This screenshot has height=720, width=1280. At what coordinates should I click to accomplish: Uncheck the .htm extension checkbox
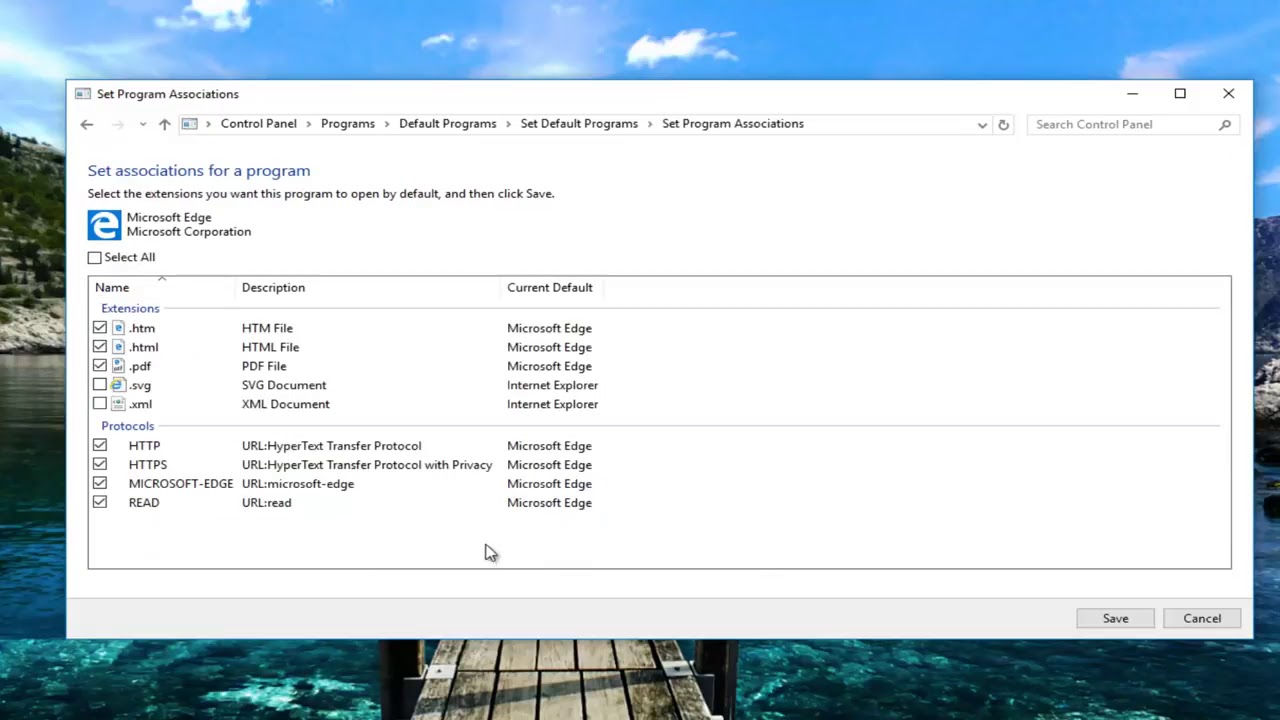[x=100, y=328]
